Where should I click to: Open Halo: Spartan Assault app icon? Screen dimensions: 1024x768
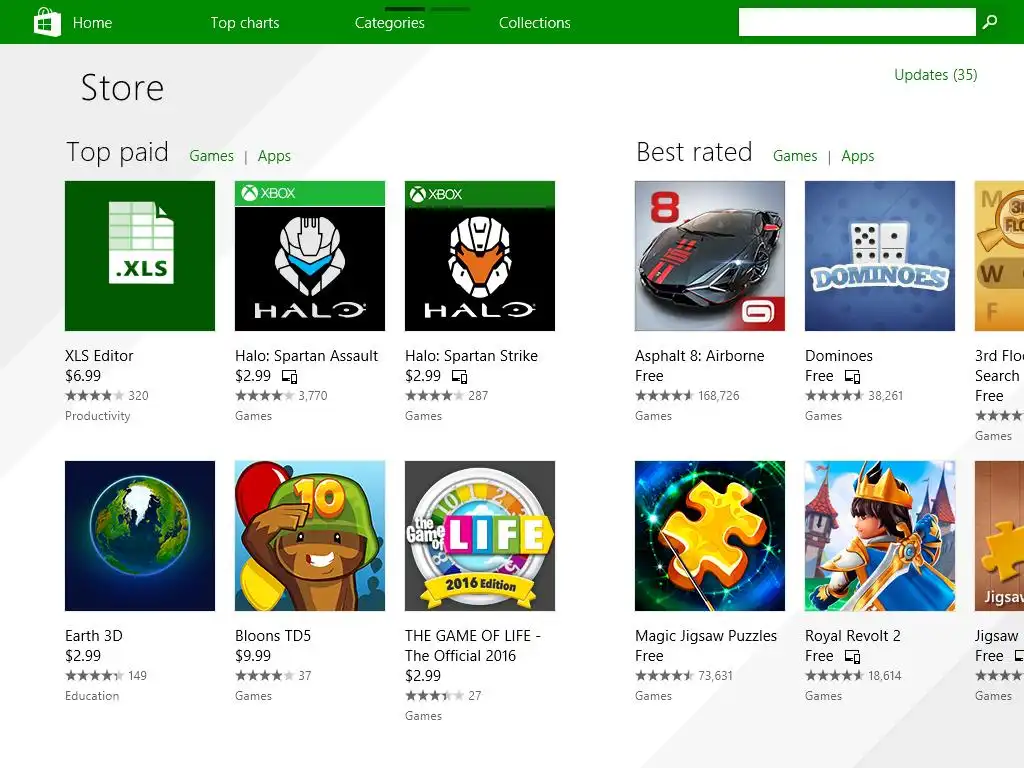point(310,256)
